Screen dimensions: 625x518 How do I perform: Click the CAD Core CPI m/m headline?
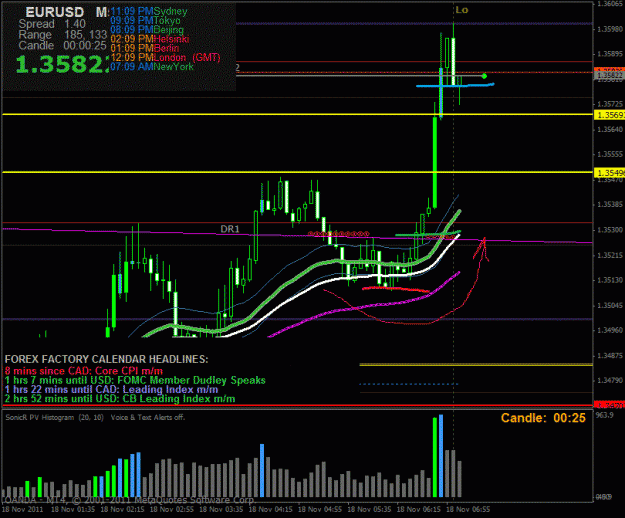[x=84, y=371]
